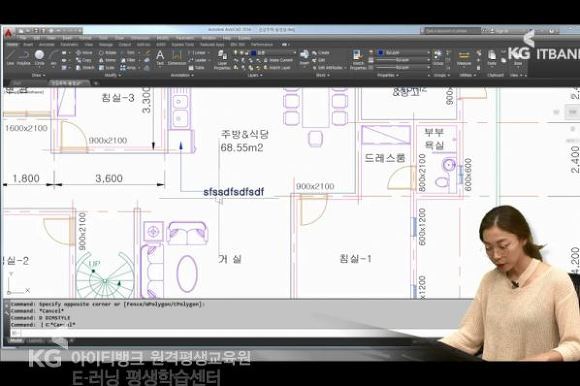Activate the Match Properties tool

tap(358, 60)
